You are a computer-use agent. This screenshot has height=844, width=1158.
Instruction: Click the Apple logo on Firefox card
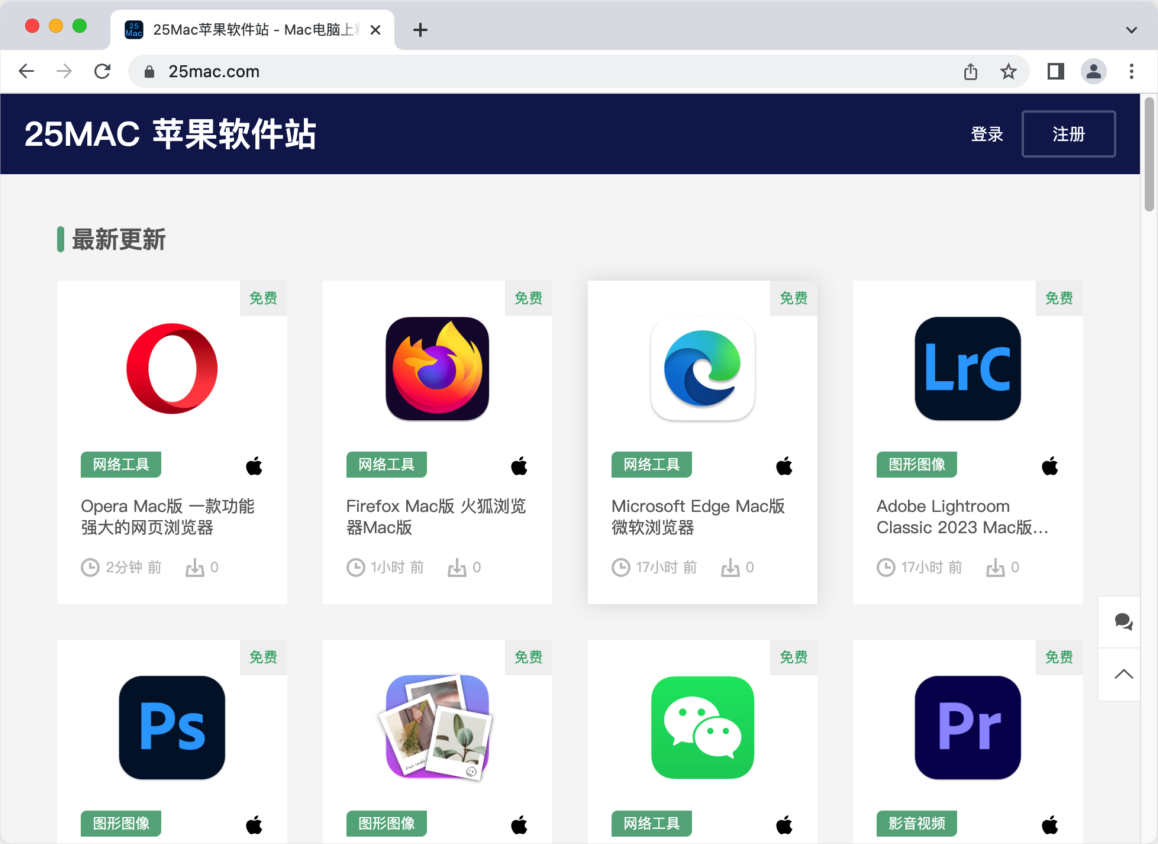coord(519,466)
